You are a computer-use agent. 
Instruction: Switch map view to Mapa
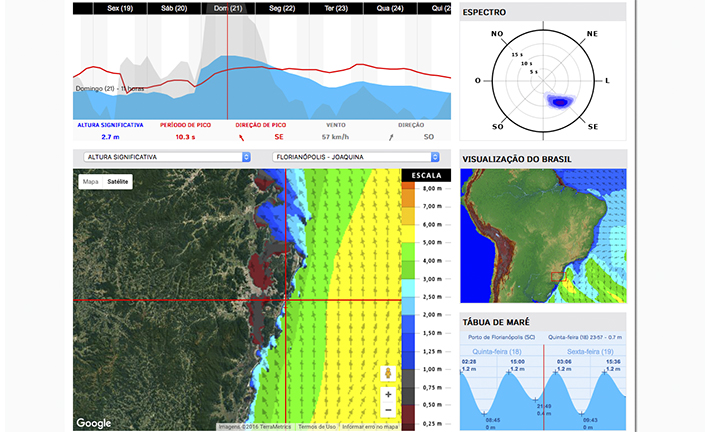click(x=91, y=182)
